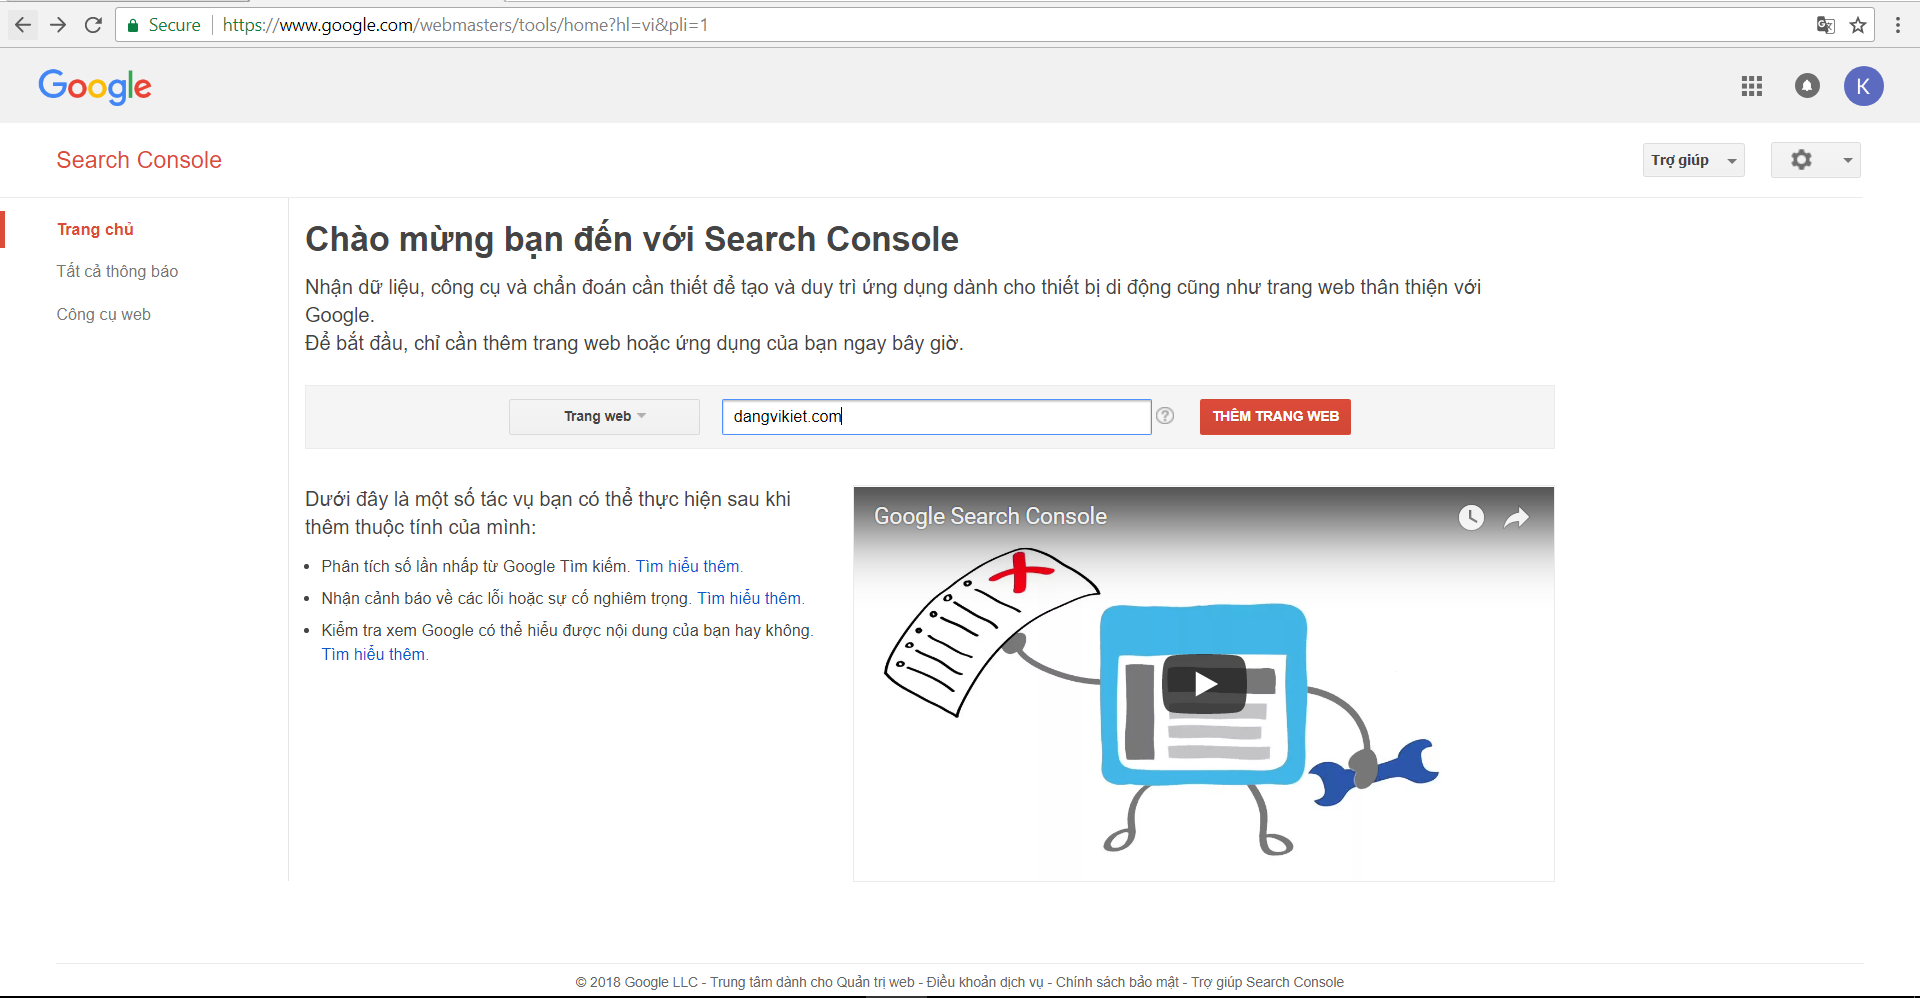Viewport: 1920px width, 998px height.
Task: Click Tìm hiểu thêm about serious error alerts
Action: [749, 598]
